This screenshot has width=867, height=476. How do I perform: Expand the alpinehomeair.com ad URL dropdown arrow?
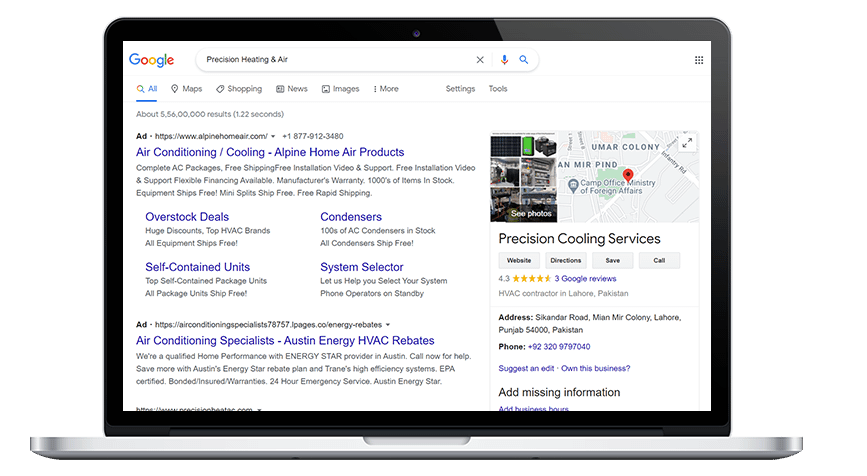tap(273, 137)
